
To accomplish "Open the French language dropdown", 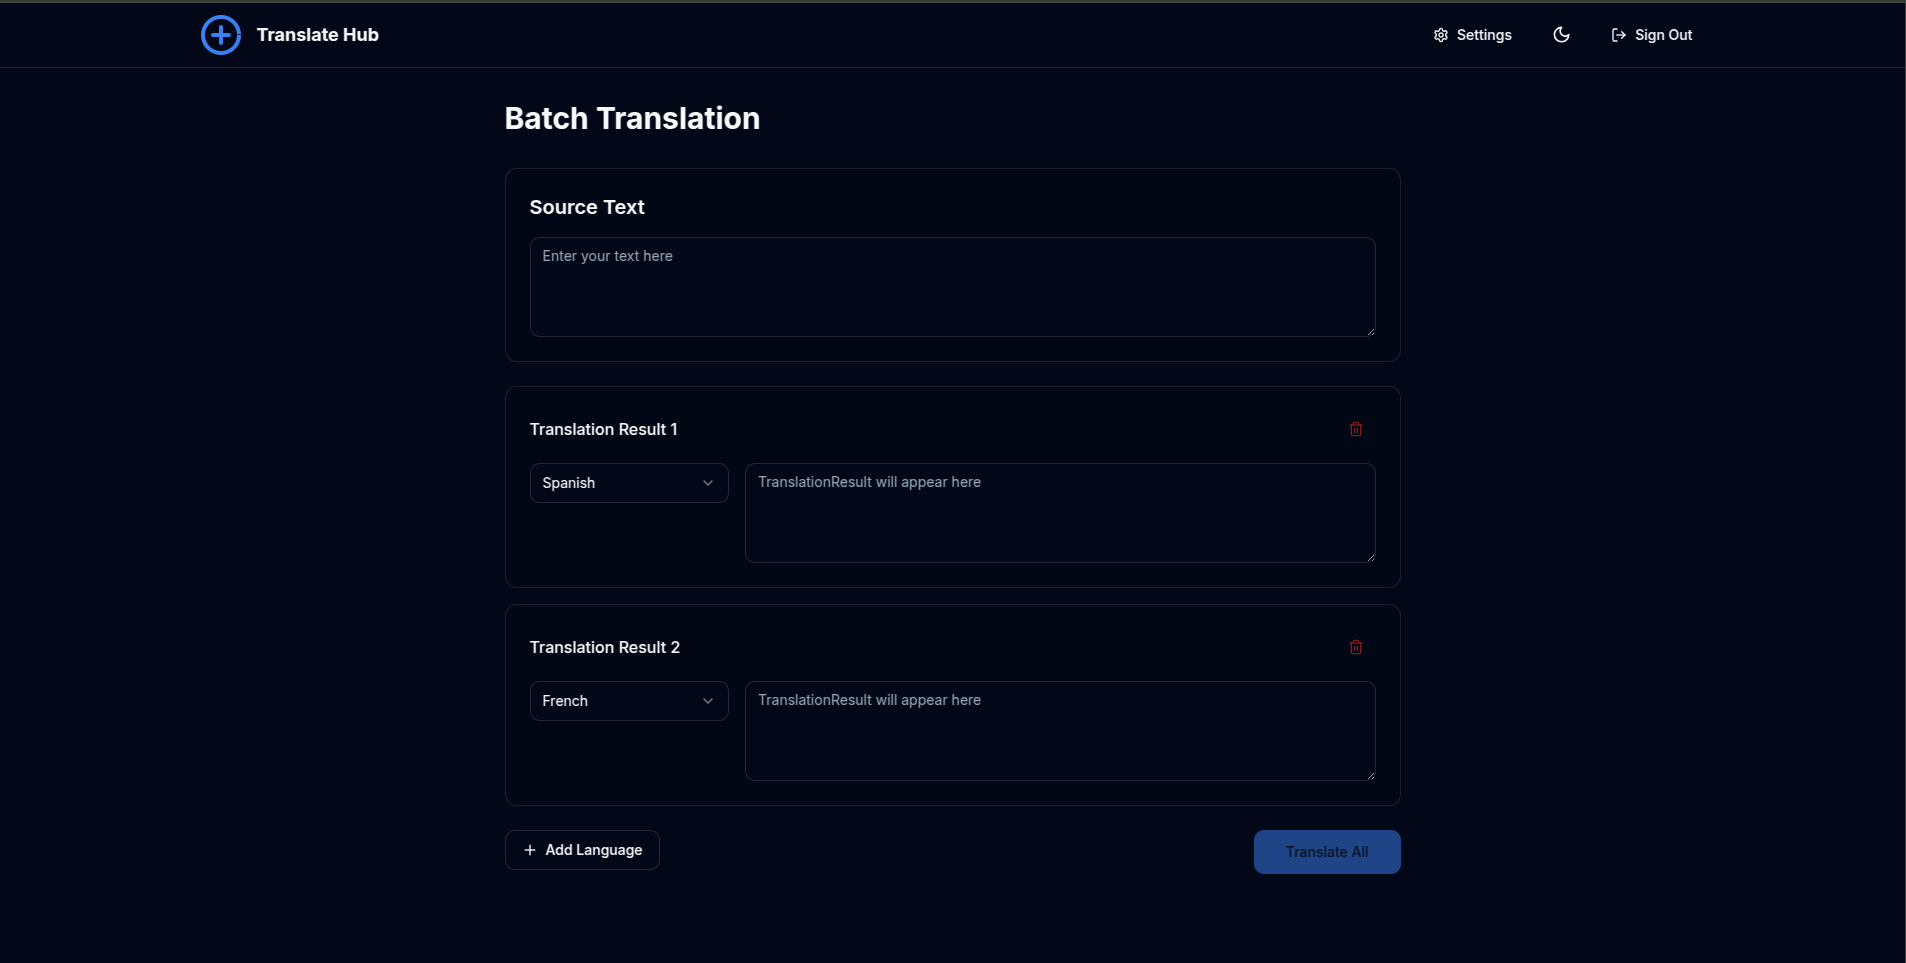I will pyautogui.click(x=629, y=700).
